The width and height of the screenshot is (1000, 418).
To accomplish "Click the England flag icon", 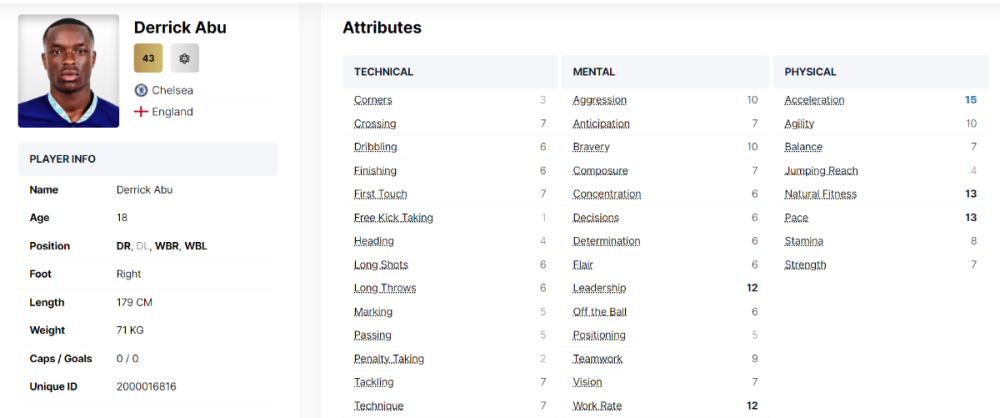I will click(x=142, y=112).
